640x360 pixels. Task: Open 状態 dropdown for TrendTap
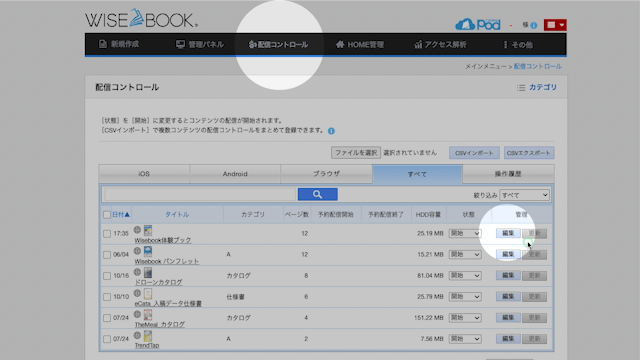[x=465, y=339]
